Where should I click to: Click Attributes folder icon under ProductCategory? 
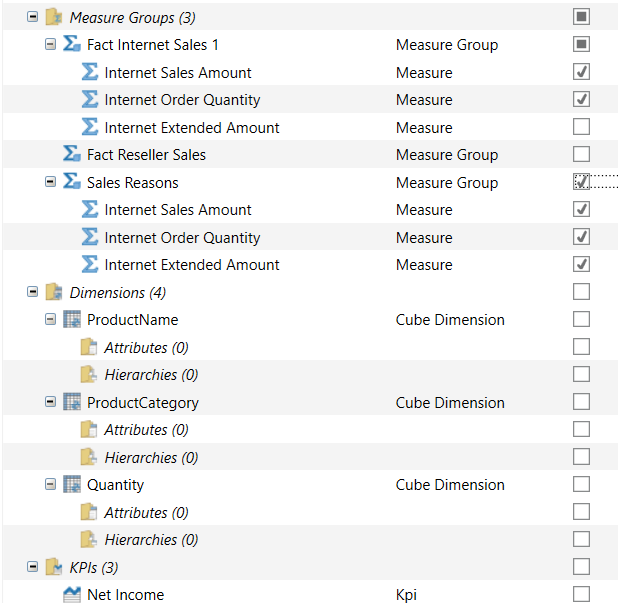pyautogui.click(x=89, y=430)
